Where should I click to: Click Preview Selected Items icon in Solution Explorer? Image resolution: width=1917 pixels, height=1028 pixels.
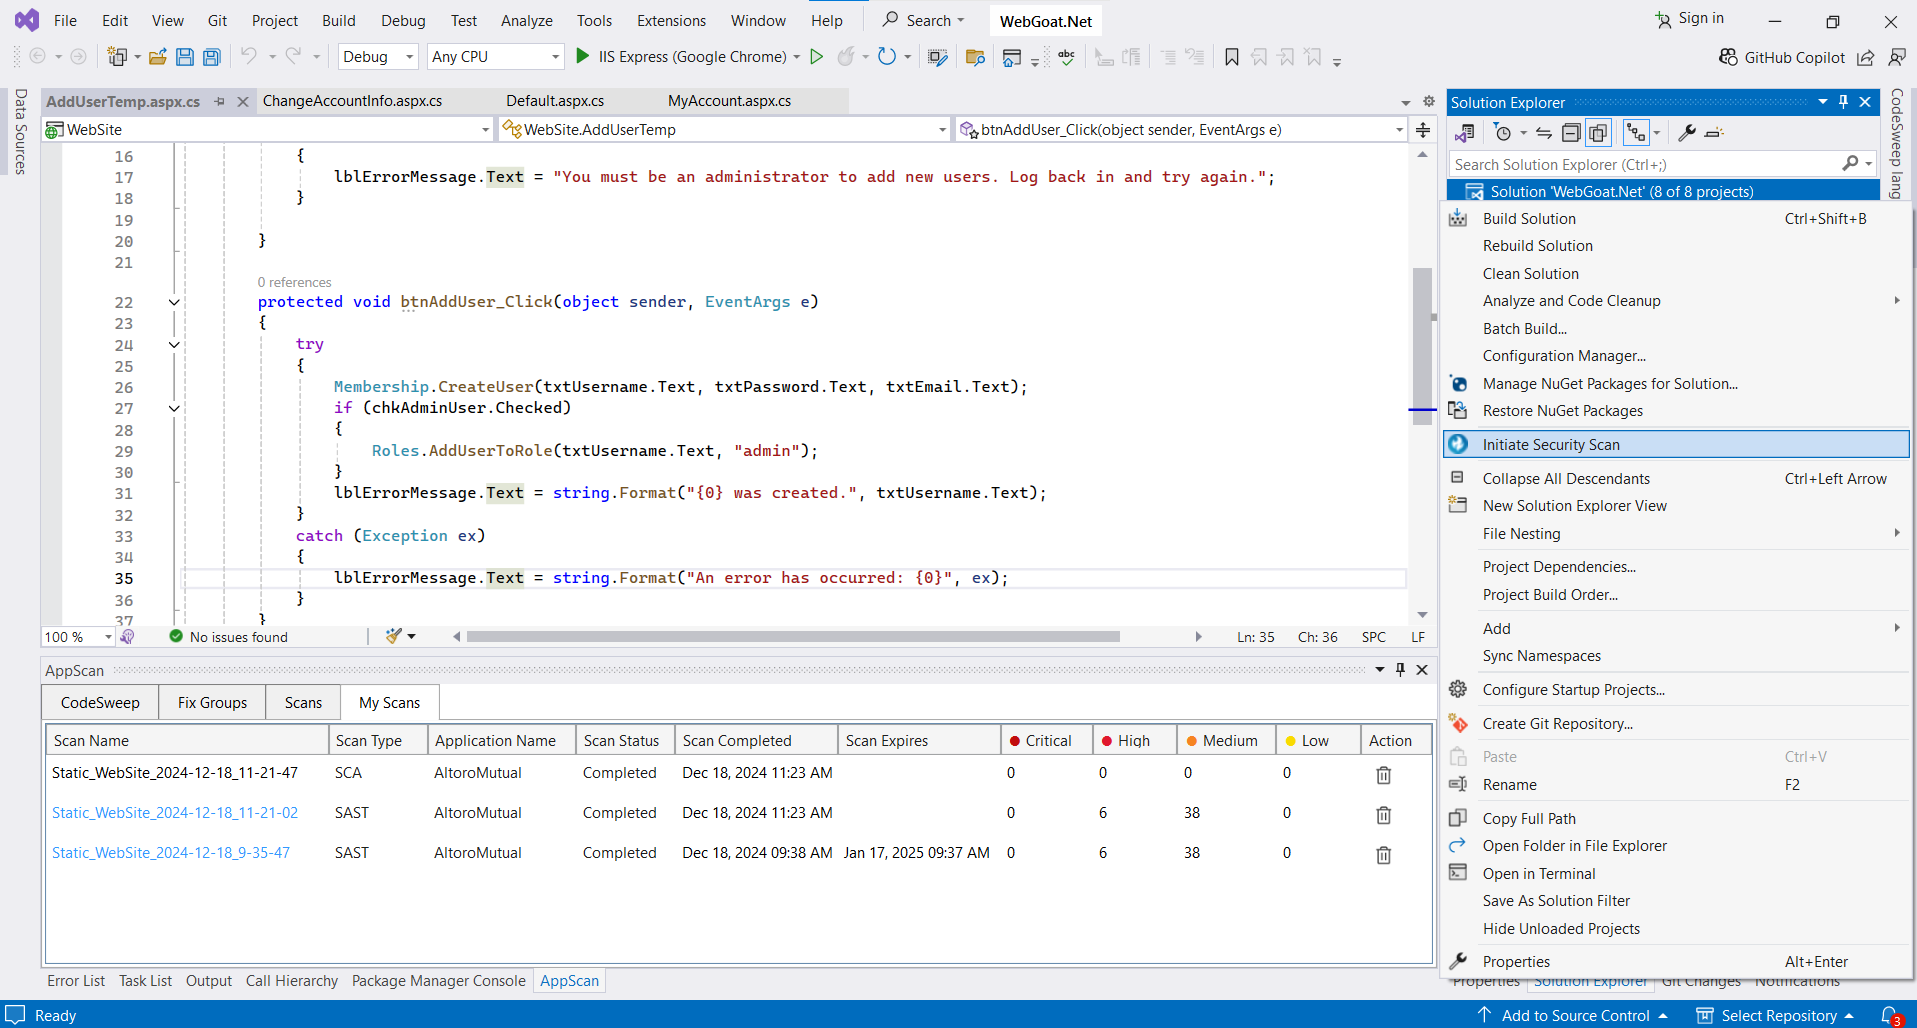[1714, 132]
